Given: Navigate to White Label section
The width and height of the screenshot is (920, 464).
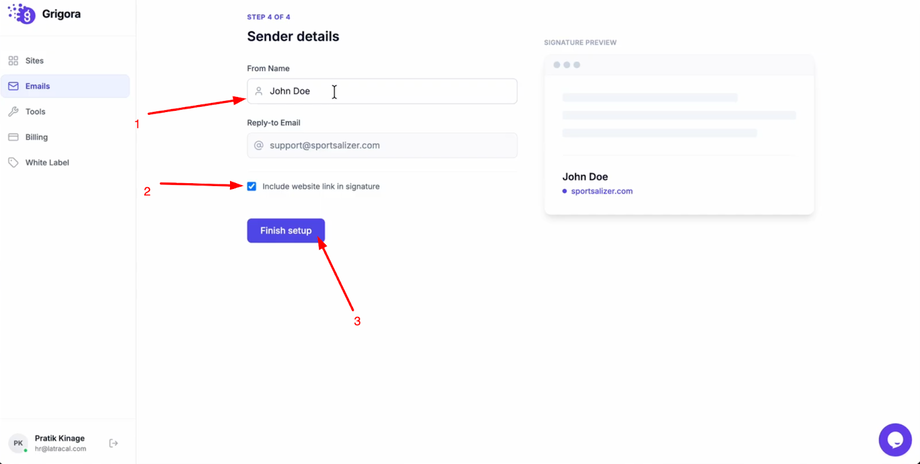Looking at the screenshot, I should click(47, 162).
